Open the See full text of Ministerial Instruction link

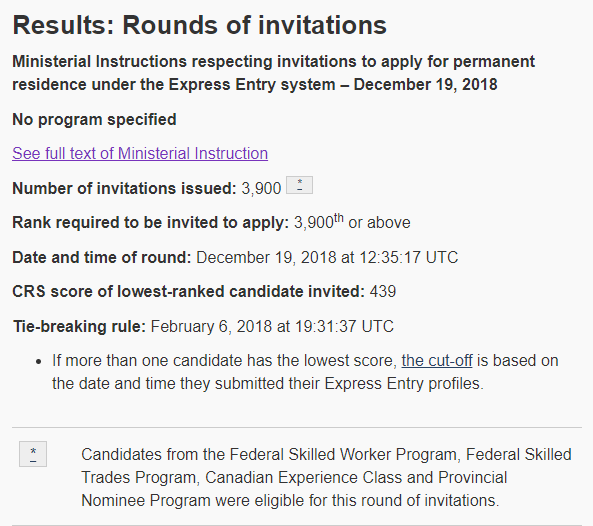pos(140,154)
